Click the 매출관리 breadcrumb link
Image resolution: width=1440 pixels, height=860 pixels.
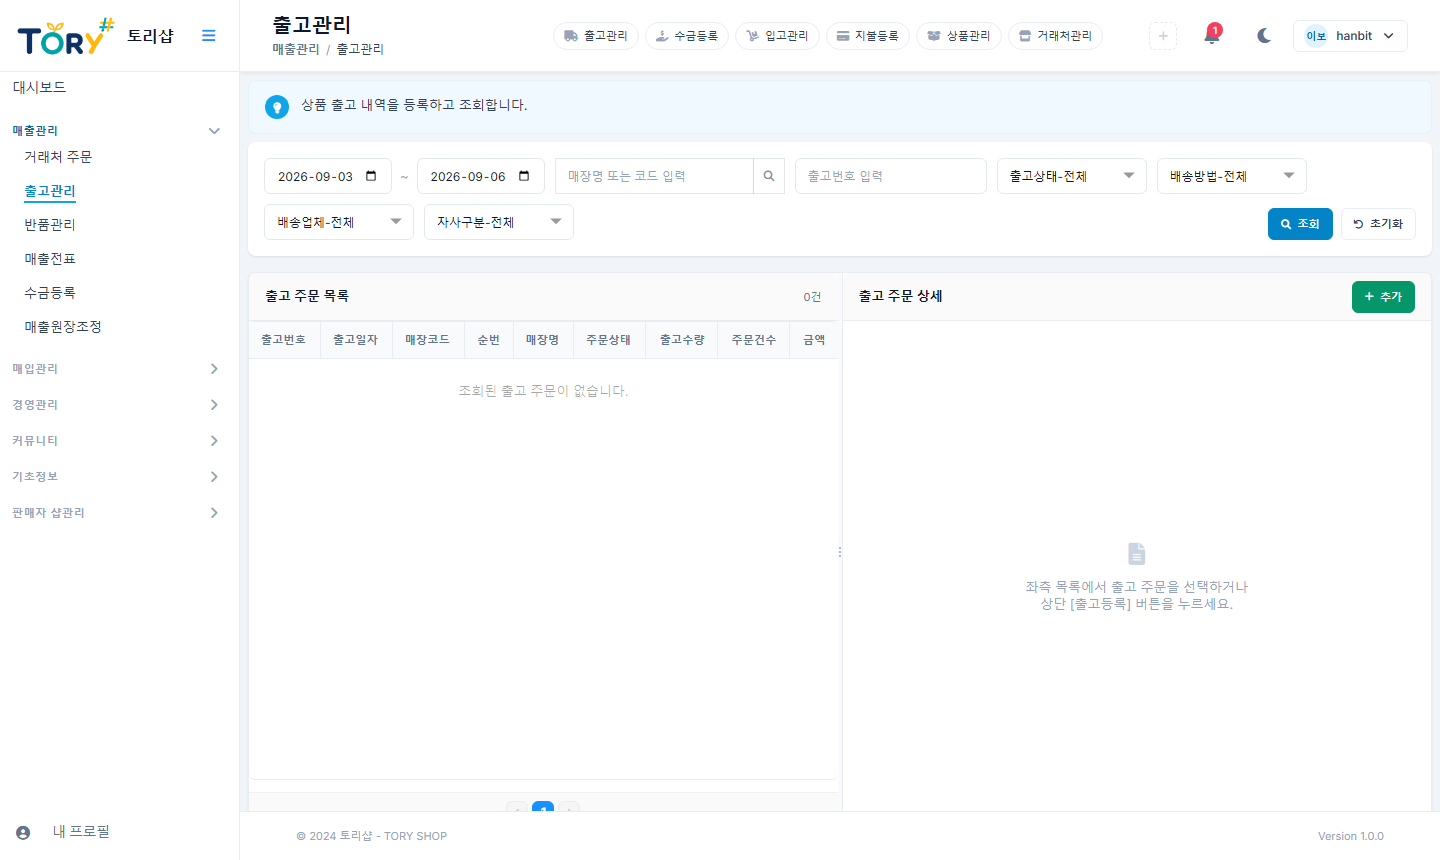296,49
